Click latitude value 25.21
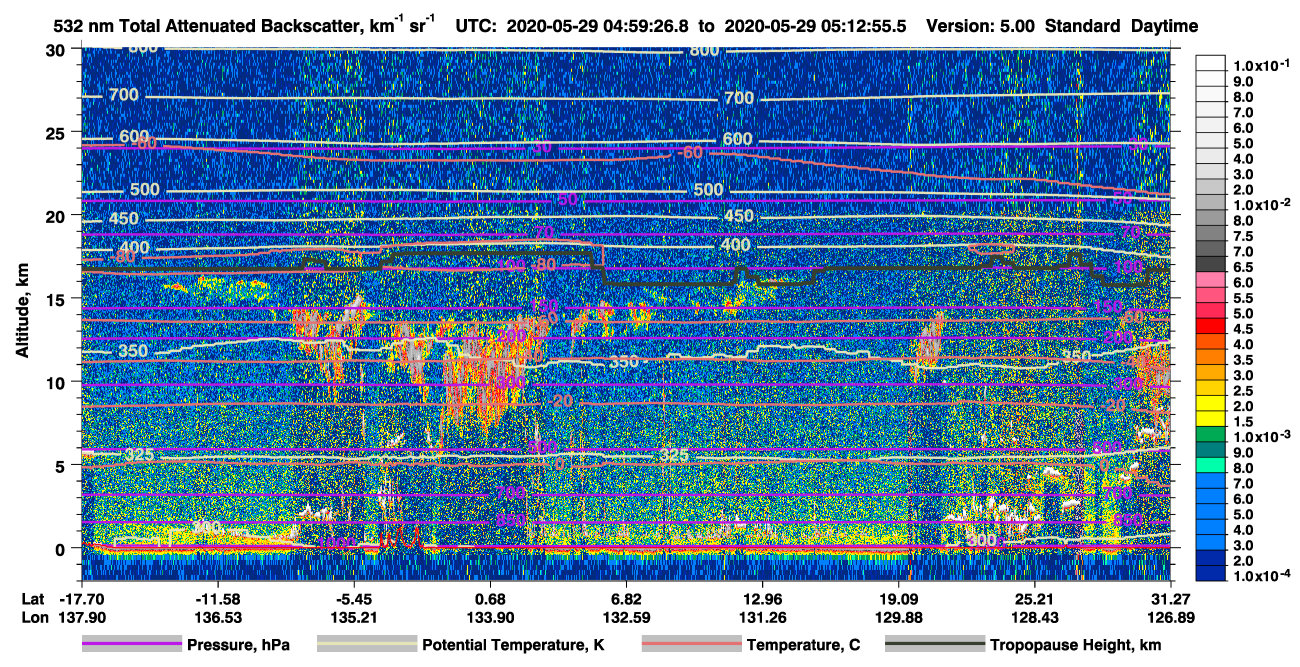Image resolution: width=1300 pixels, height=667 pixels. pos(1035,600)
